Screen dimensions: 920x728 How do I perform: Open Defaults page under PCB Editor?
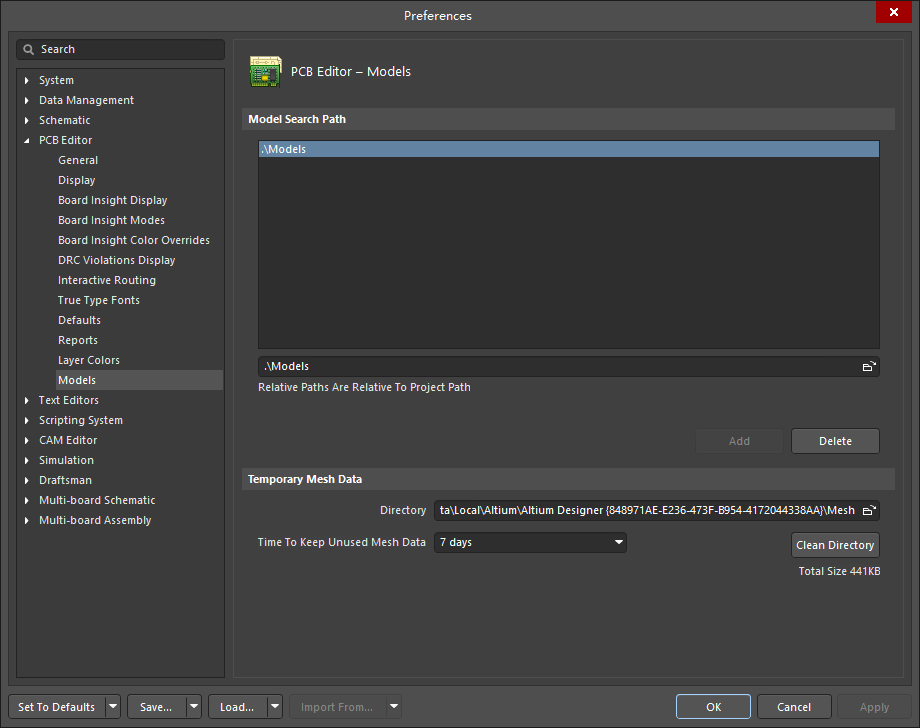[79, 320]
